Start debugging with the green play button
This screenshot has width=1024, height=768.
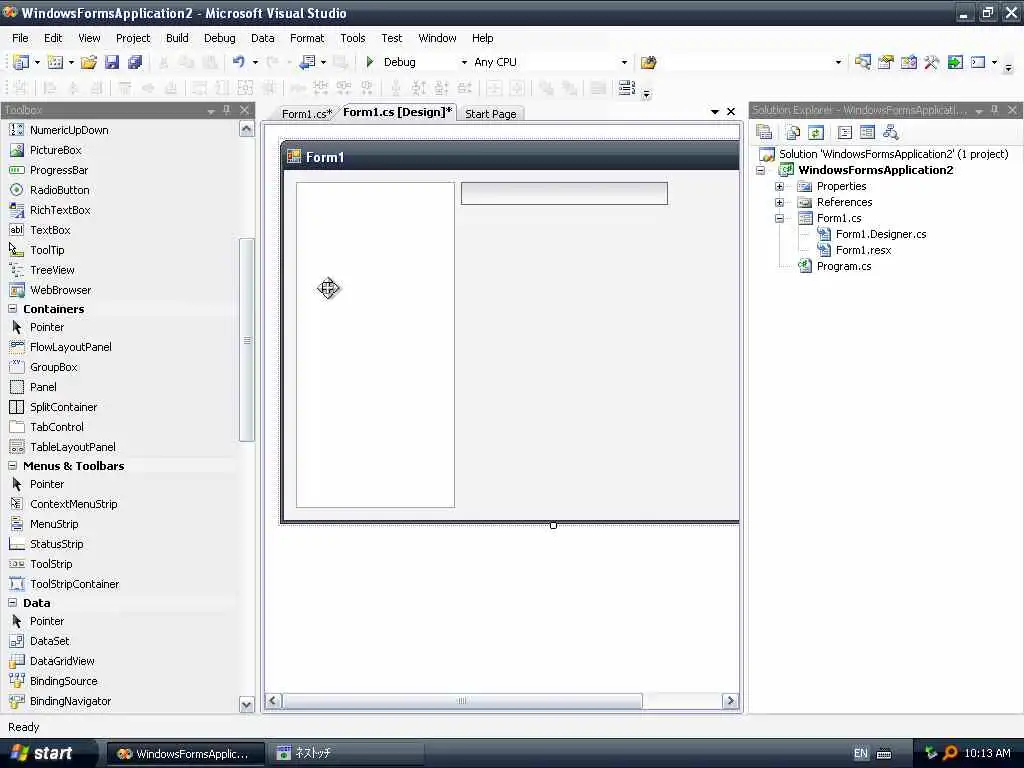(370, 62)
